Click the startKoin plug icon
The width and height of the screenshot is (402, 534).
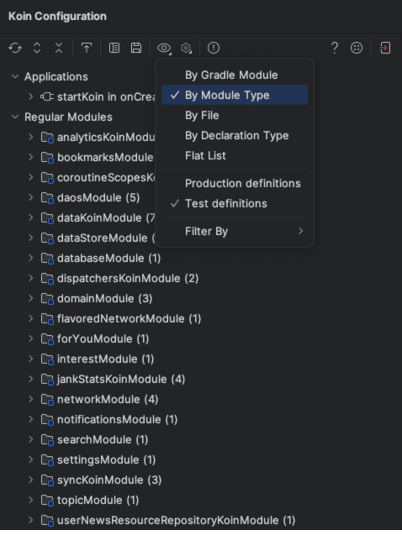pos(47,97)
